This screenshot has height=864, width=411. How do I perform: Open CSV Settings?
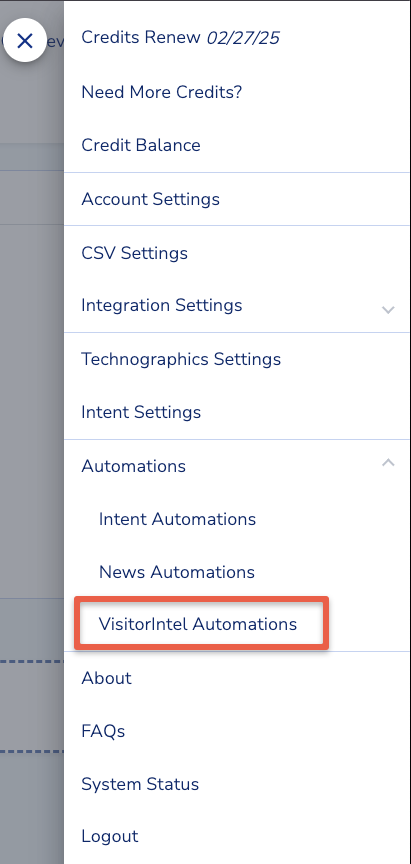pyautogui.click(x=134, y=253)
